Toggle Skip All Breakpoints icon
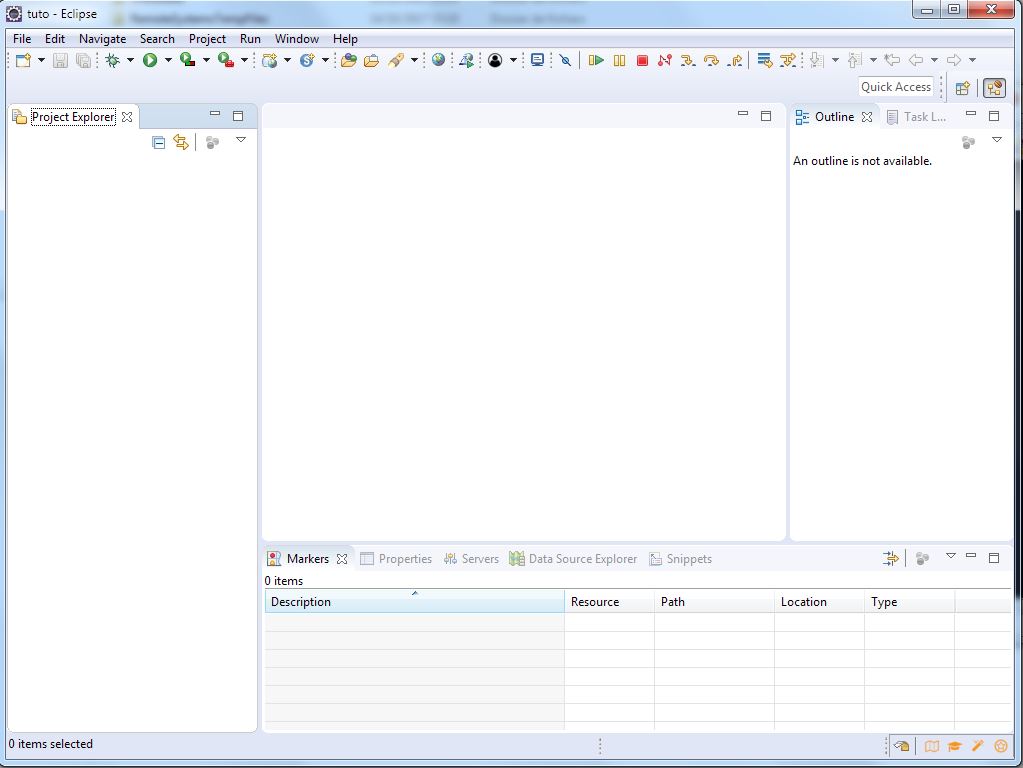Image resolution: width=1023 pixels, height=768 pixels. point(565,61)
